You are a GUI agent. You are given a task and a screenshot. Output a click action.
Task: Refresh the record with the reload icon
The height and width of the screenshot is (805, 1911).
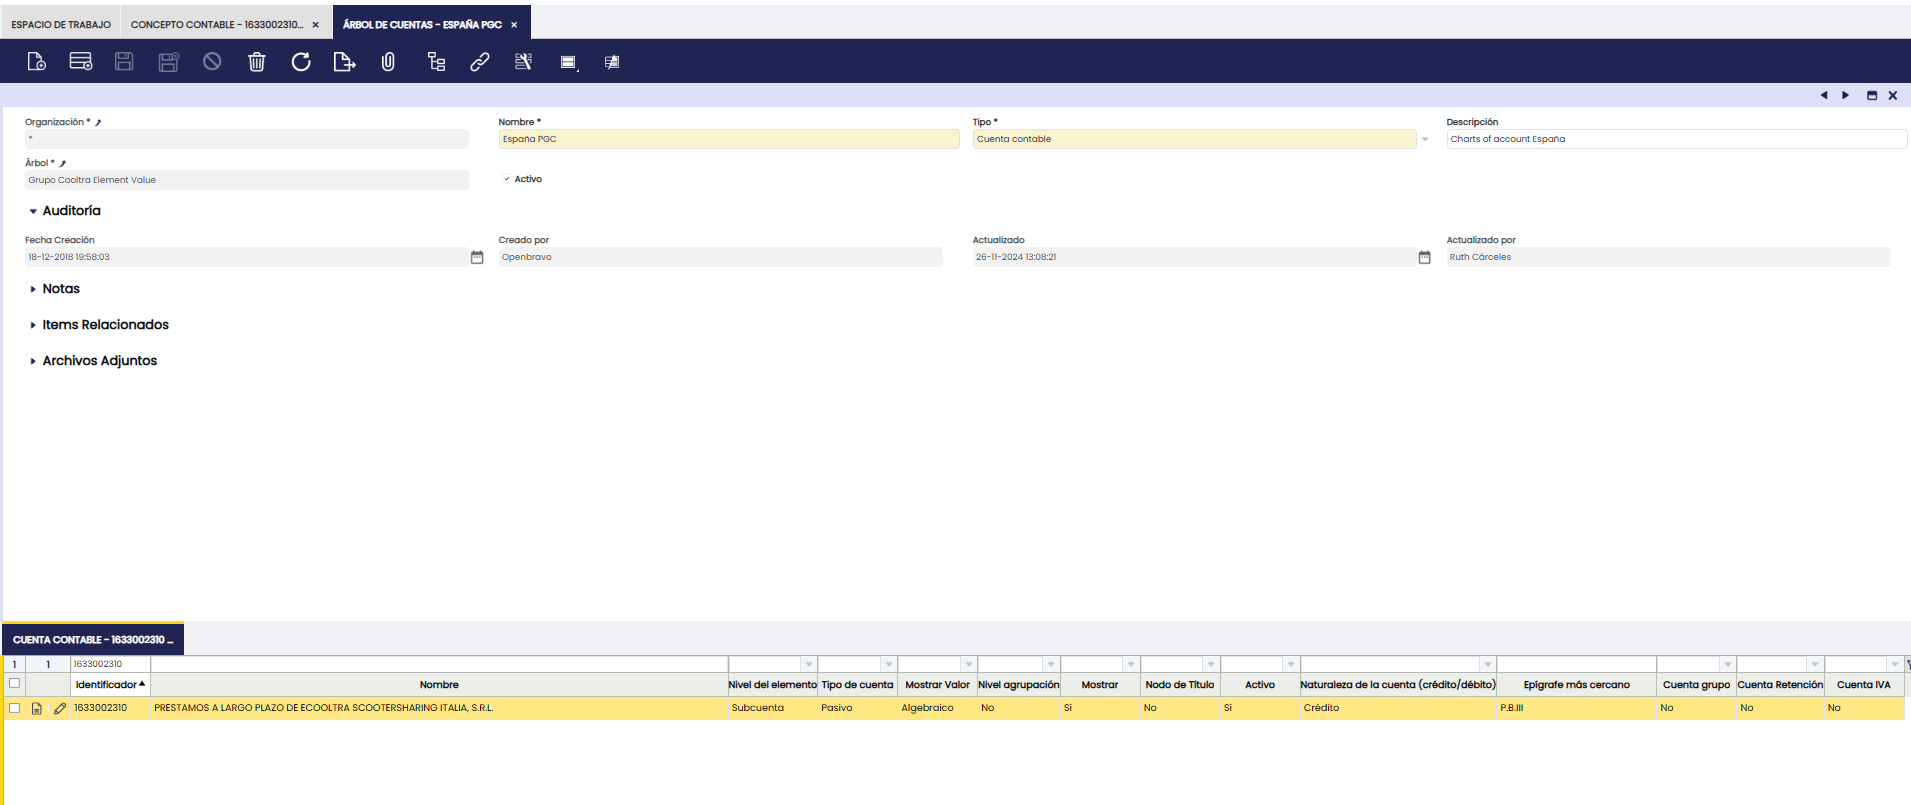(x=301, y=62)
